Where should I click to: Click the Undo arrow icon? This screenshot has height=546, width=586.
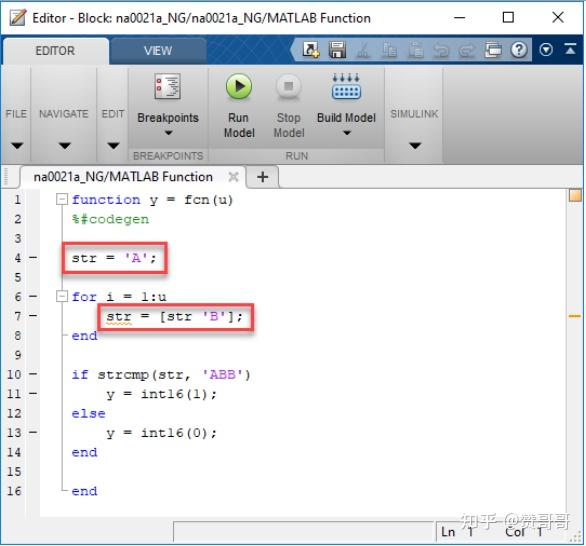[x=441, y=50]
